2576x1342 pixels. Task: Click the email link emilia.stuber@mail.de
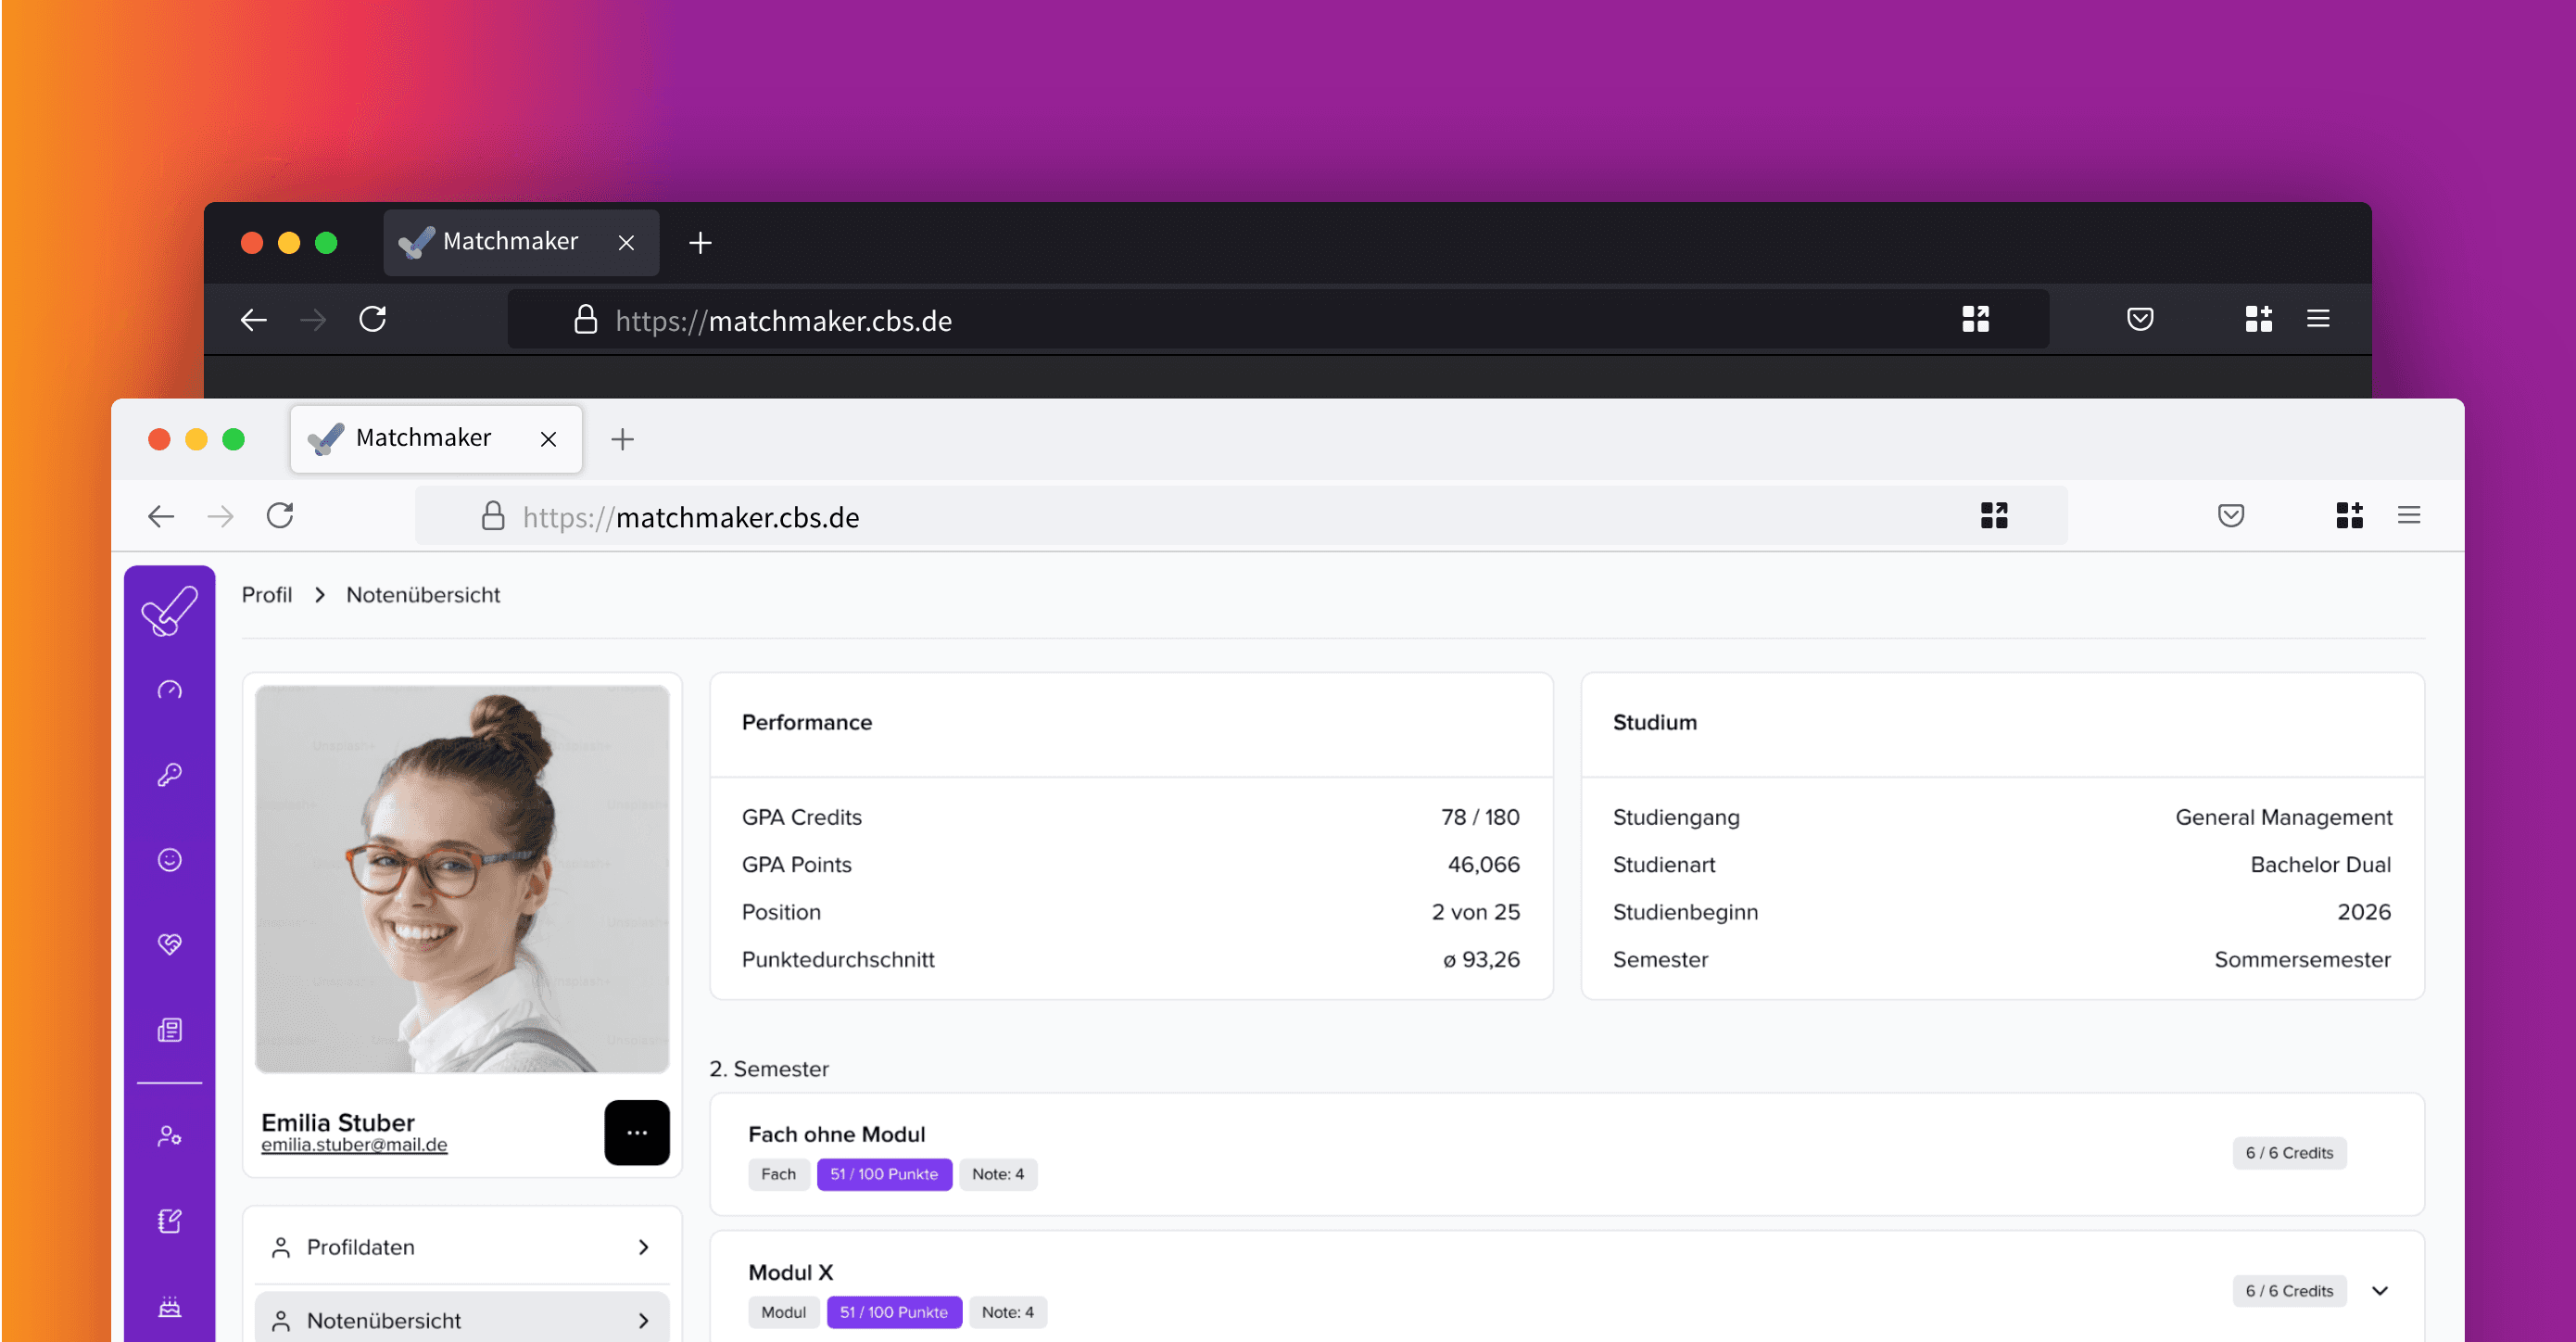click(x=354, y=1145)
